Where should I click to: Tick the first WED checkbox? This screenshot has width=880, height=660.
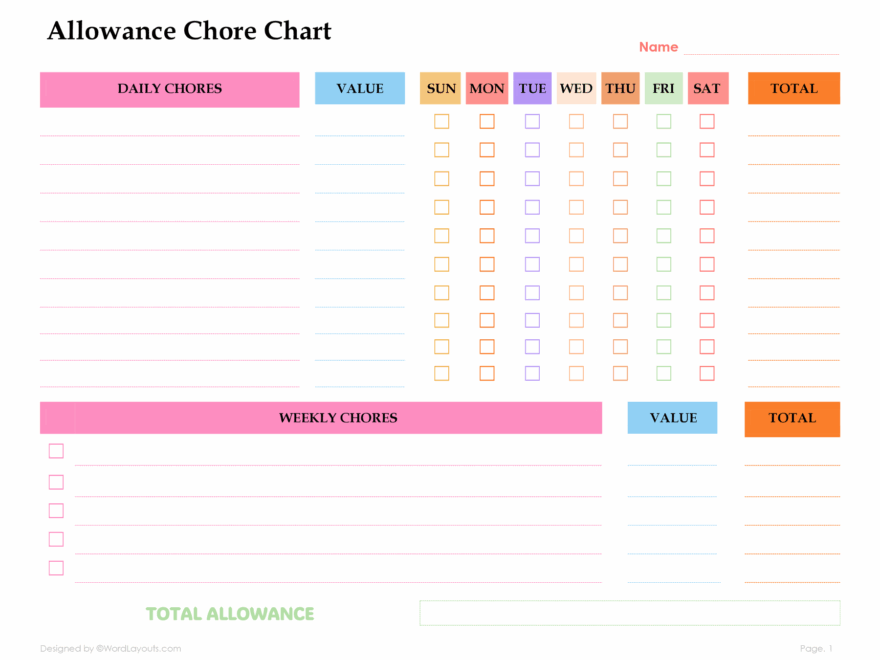click(576, 122)
